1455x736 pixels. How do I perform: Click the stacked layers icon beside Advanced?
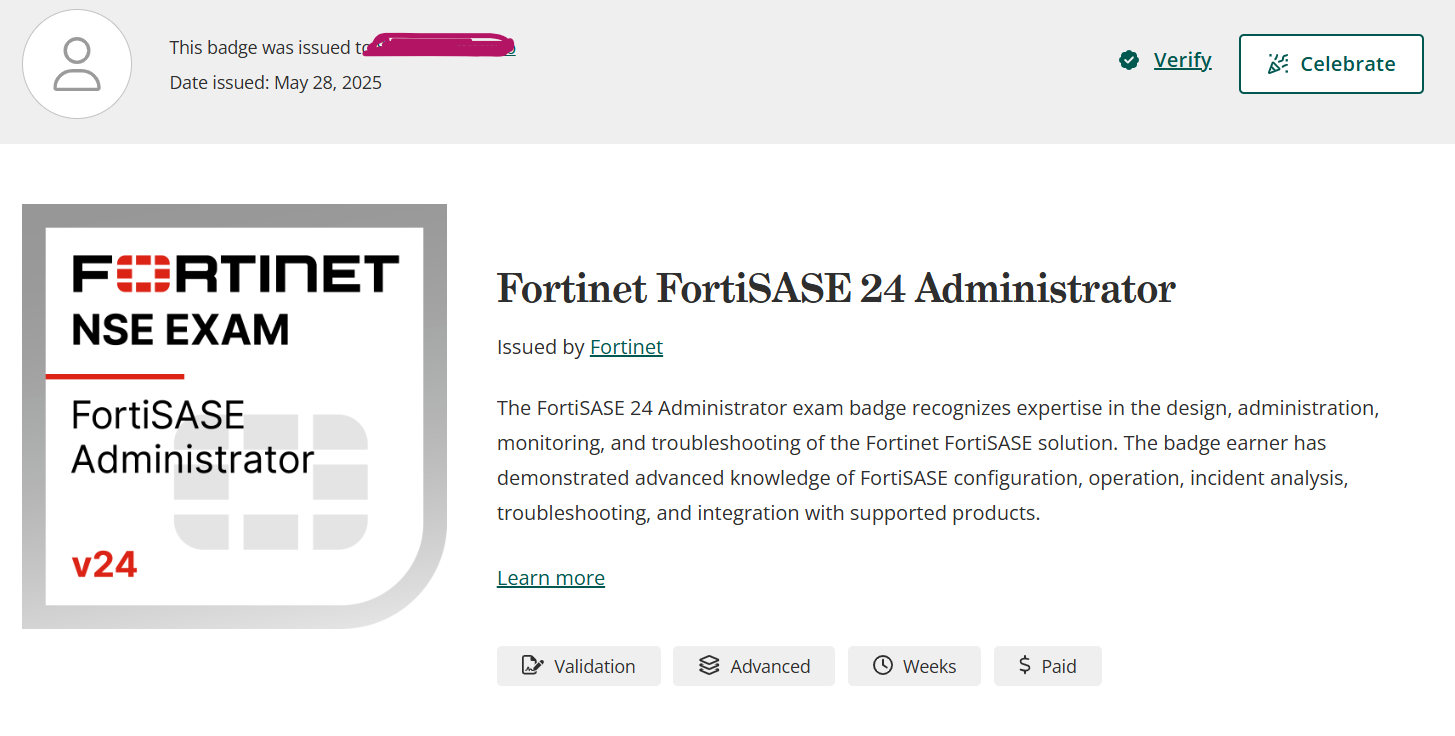point(709,666)
